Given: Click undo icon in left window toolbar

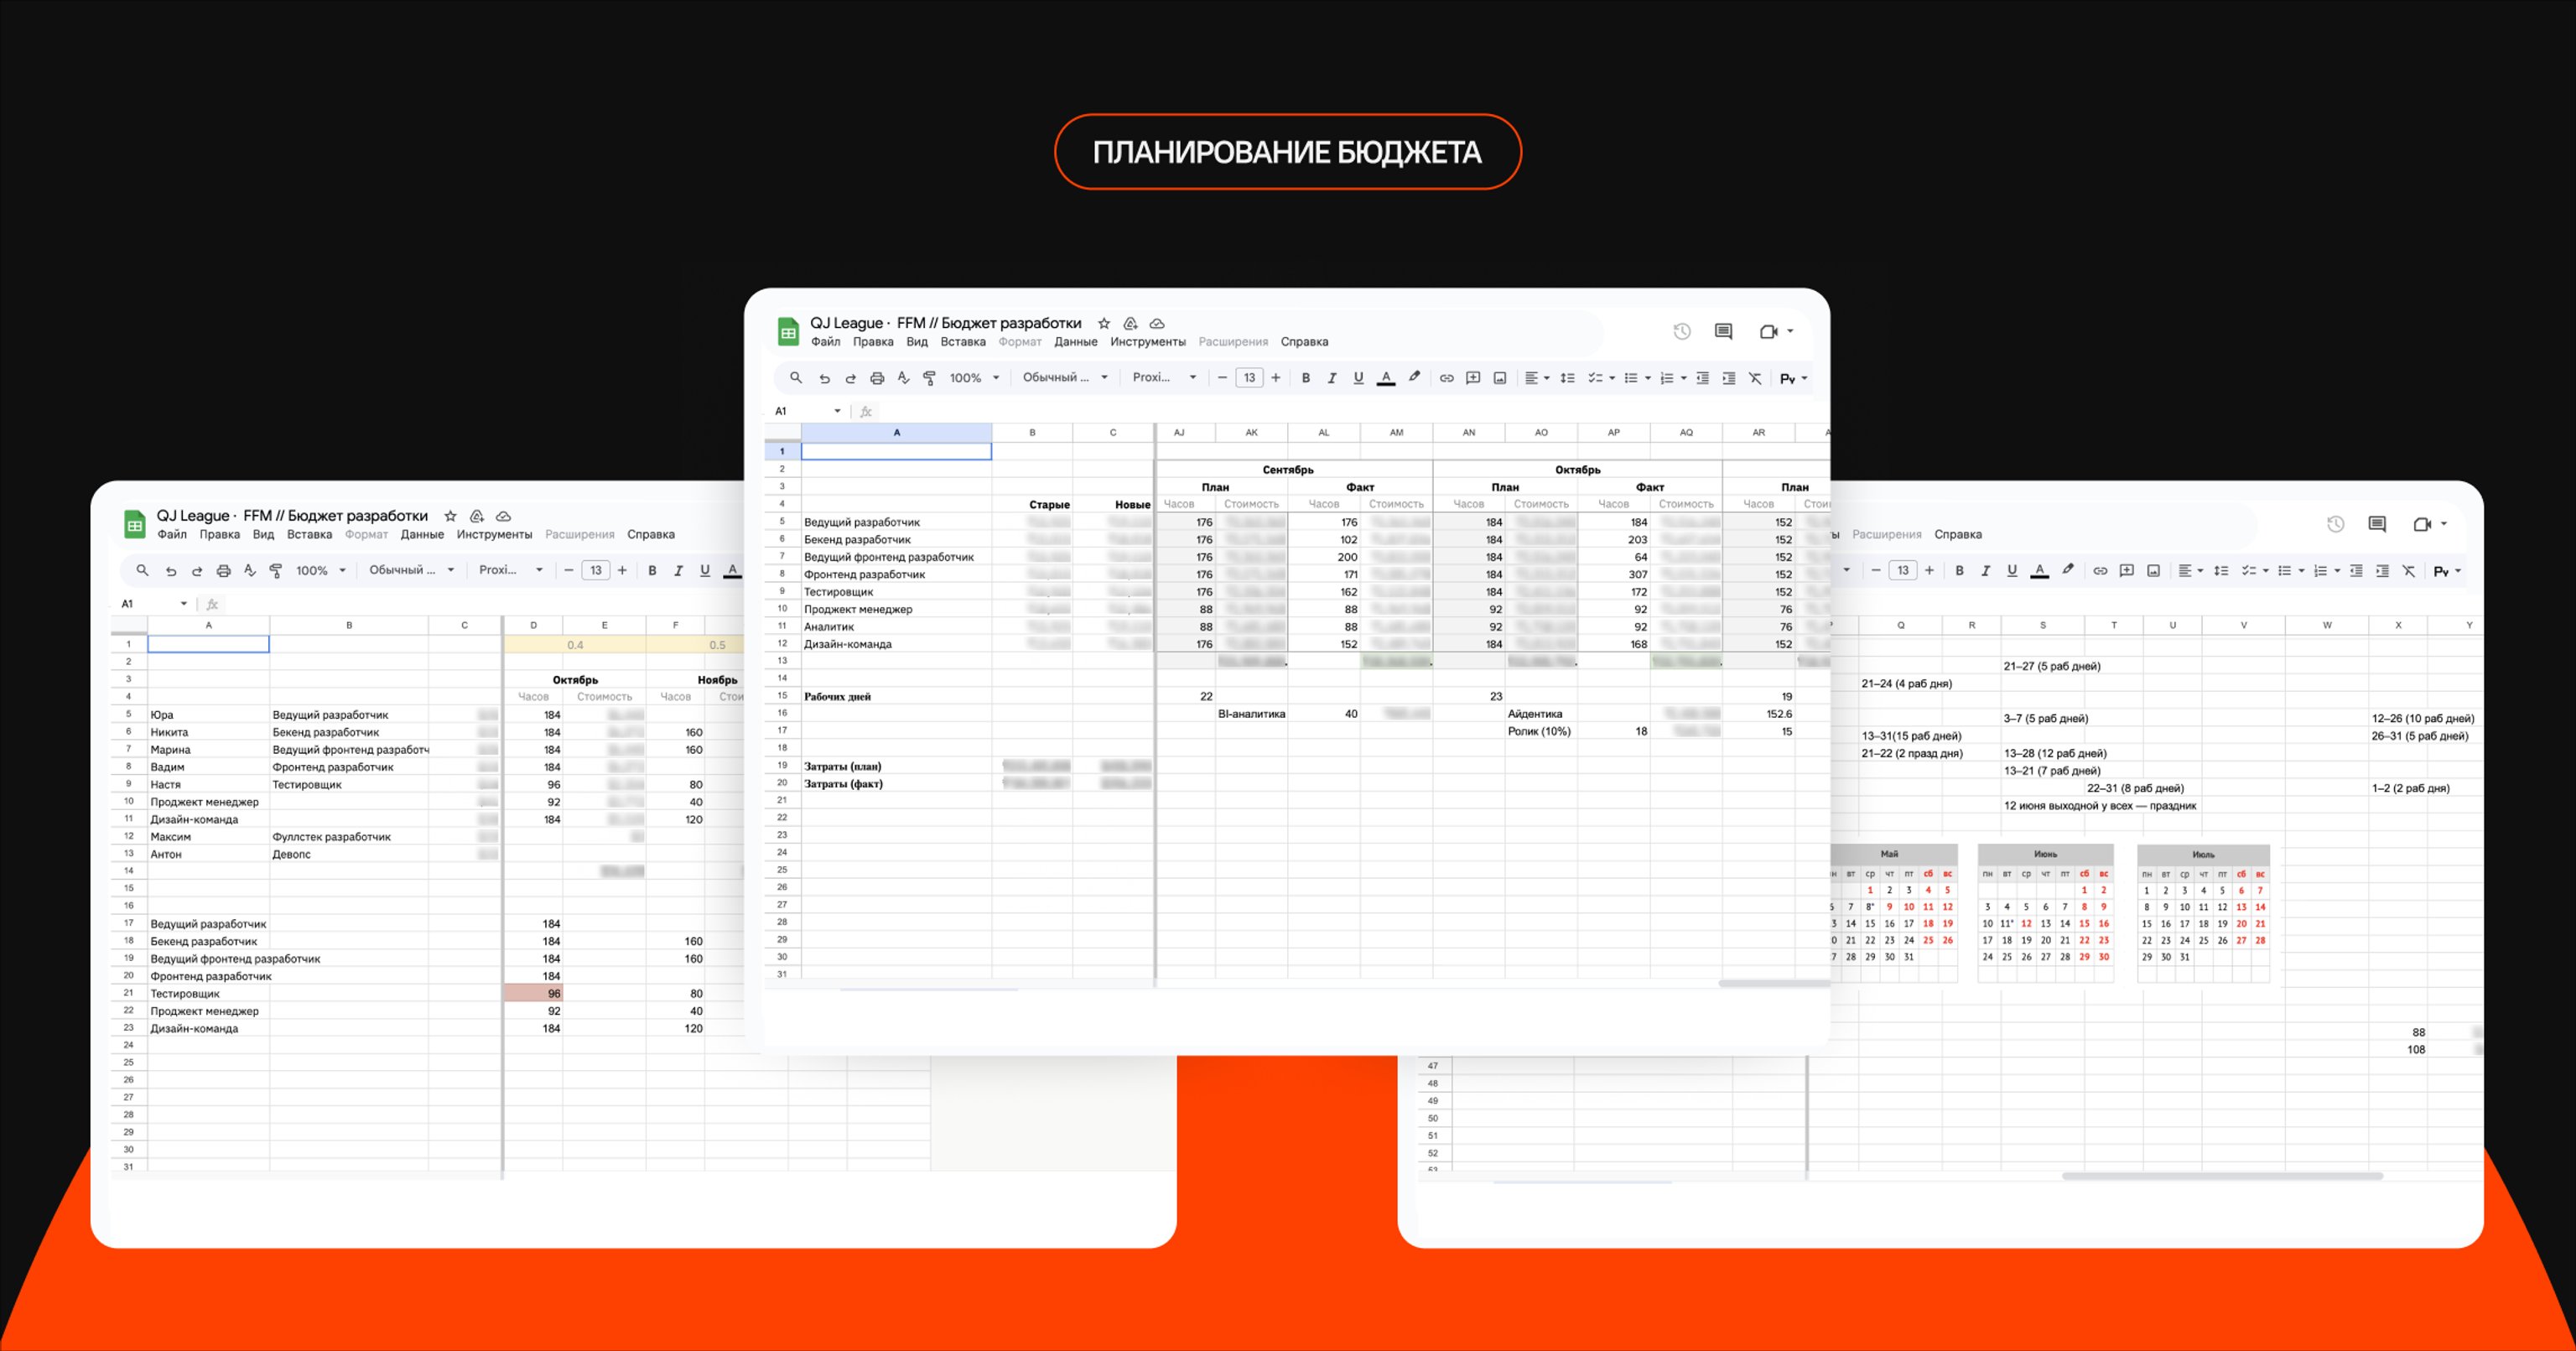Looking at the screenshot, I should [x=171, y=571].
